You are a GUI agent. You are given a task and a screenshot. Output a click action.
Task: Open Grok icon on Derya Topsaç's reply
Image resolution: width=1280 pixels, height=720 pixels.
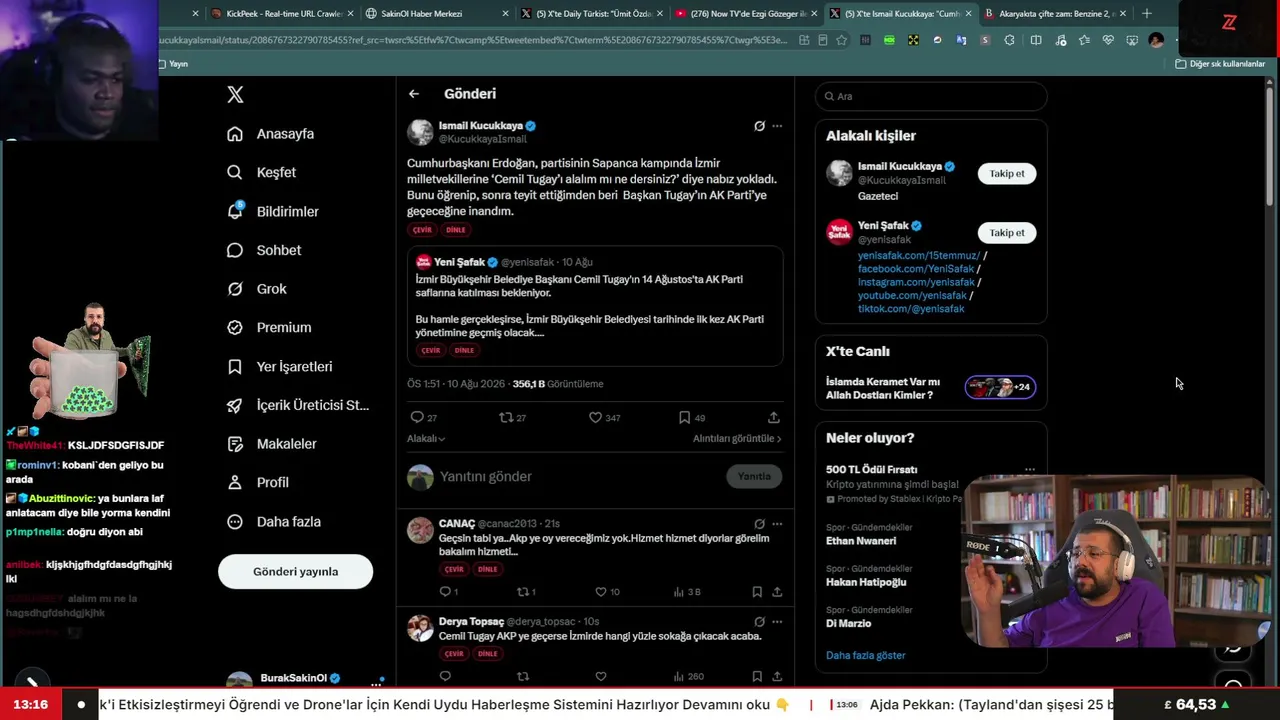click(759, 621)
